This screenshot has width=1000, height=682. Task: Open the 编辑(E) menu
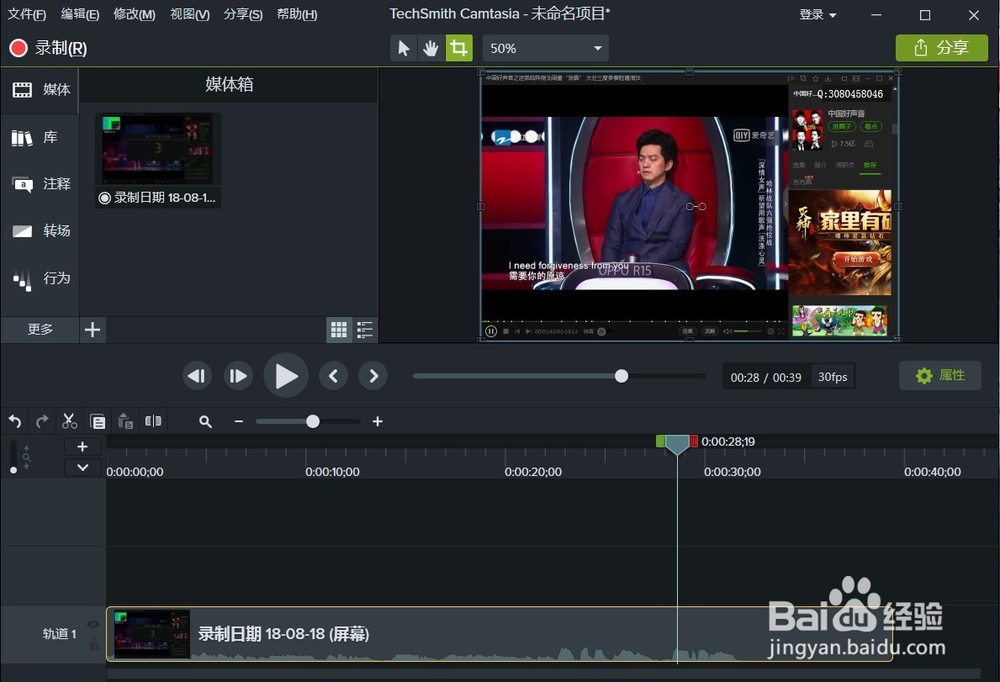pyautogui.click(x=80, y=14)
